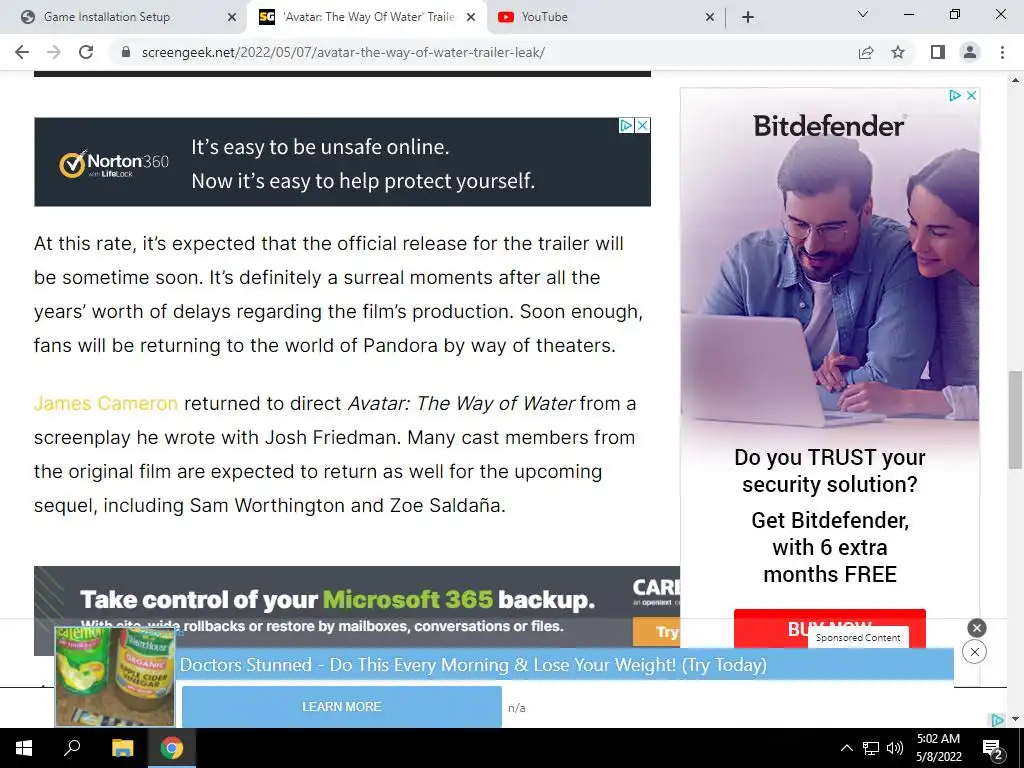
Task: Close the Bitdefender sidebar ad
Action: pyautogui.click(x=972, y=95)
